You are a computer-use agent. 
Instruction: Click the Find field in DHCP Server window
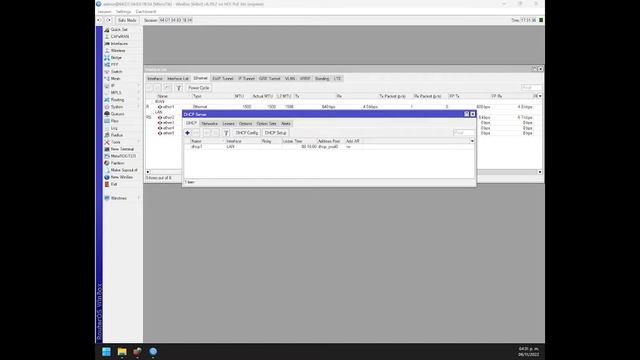pyautogui.click(x=464, y=133)
